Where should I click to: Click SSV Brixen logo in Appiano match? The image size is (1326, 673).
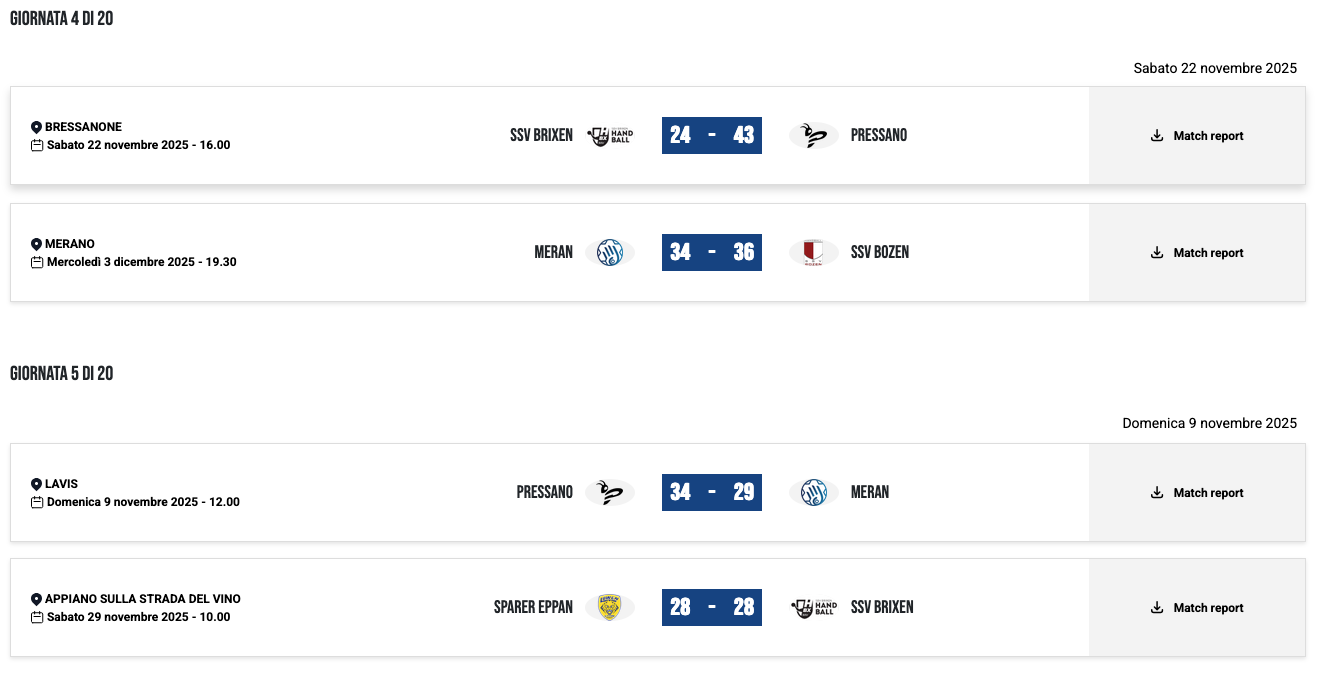[x=813, y=607]
